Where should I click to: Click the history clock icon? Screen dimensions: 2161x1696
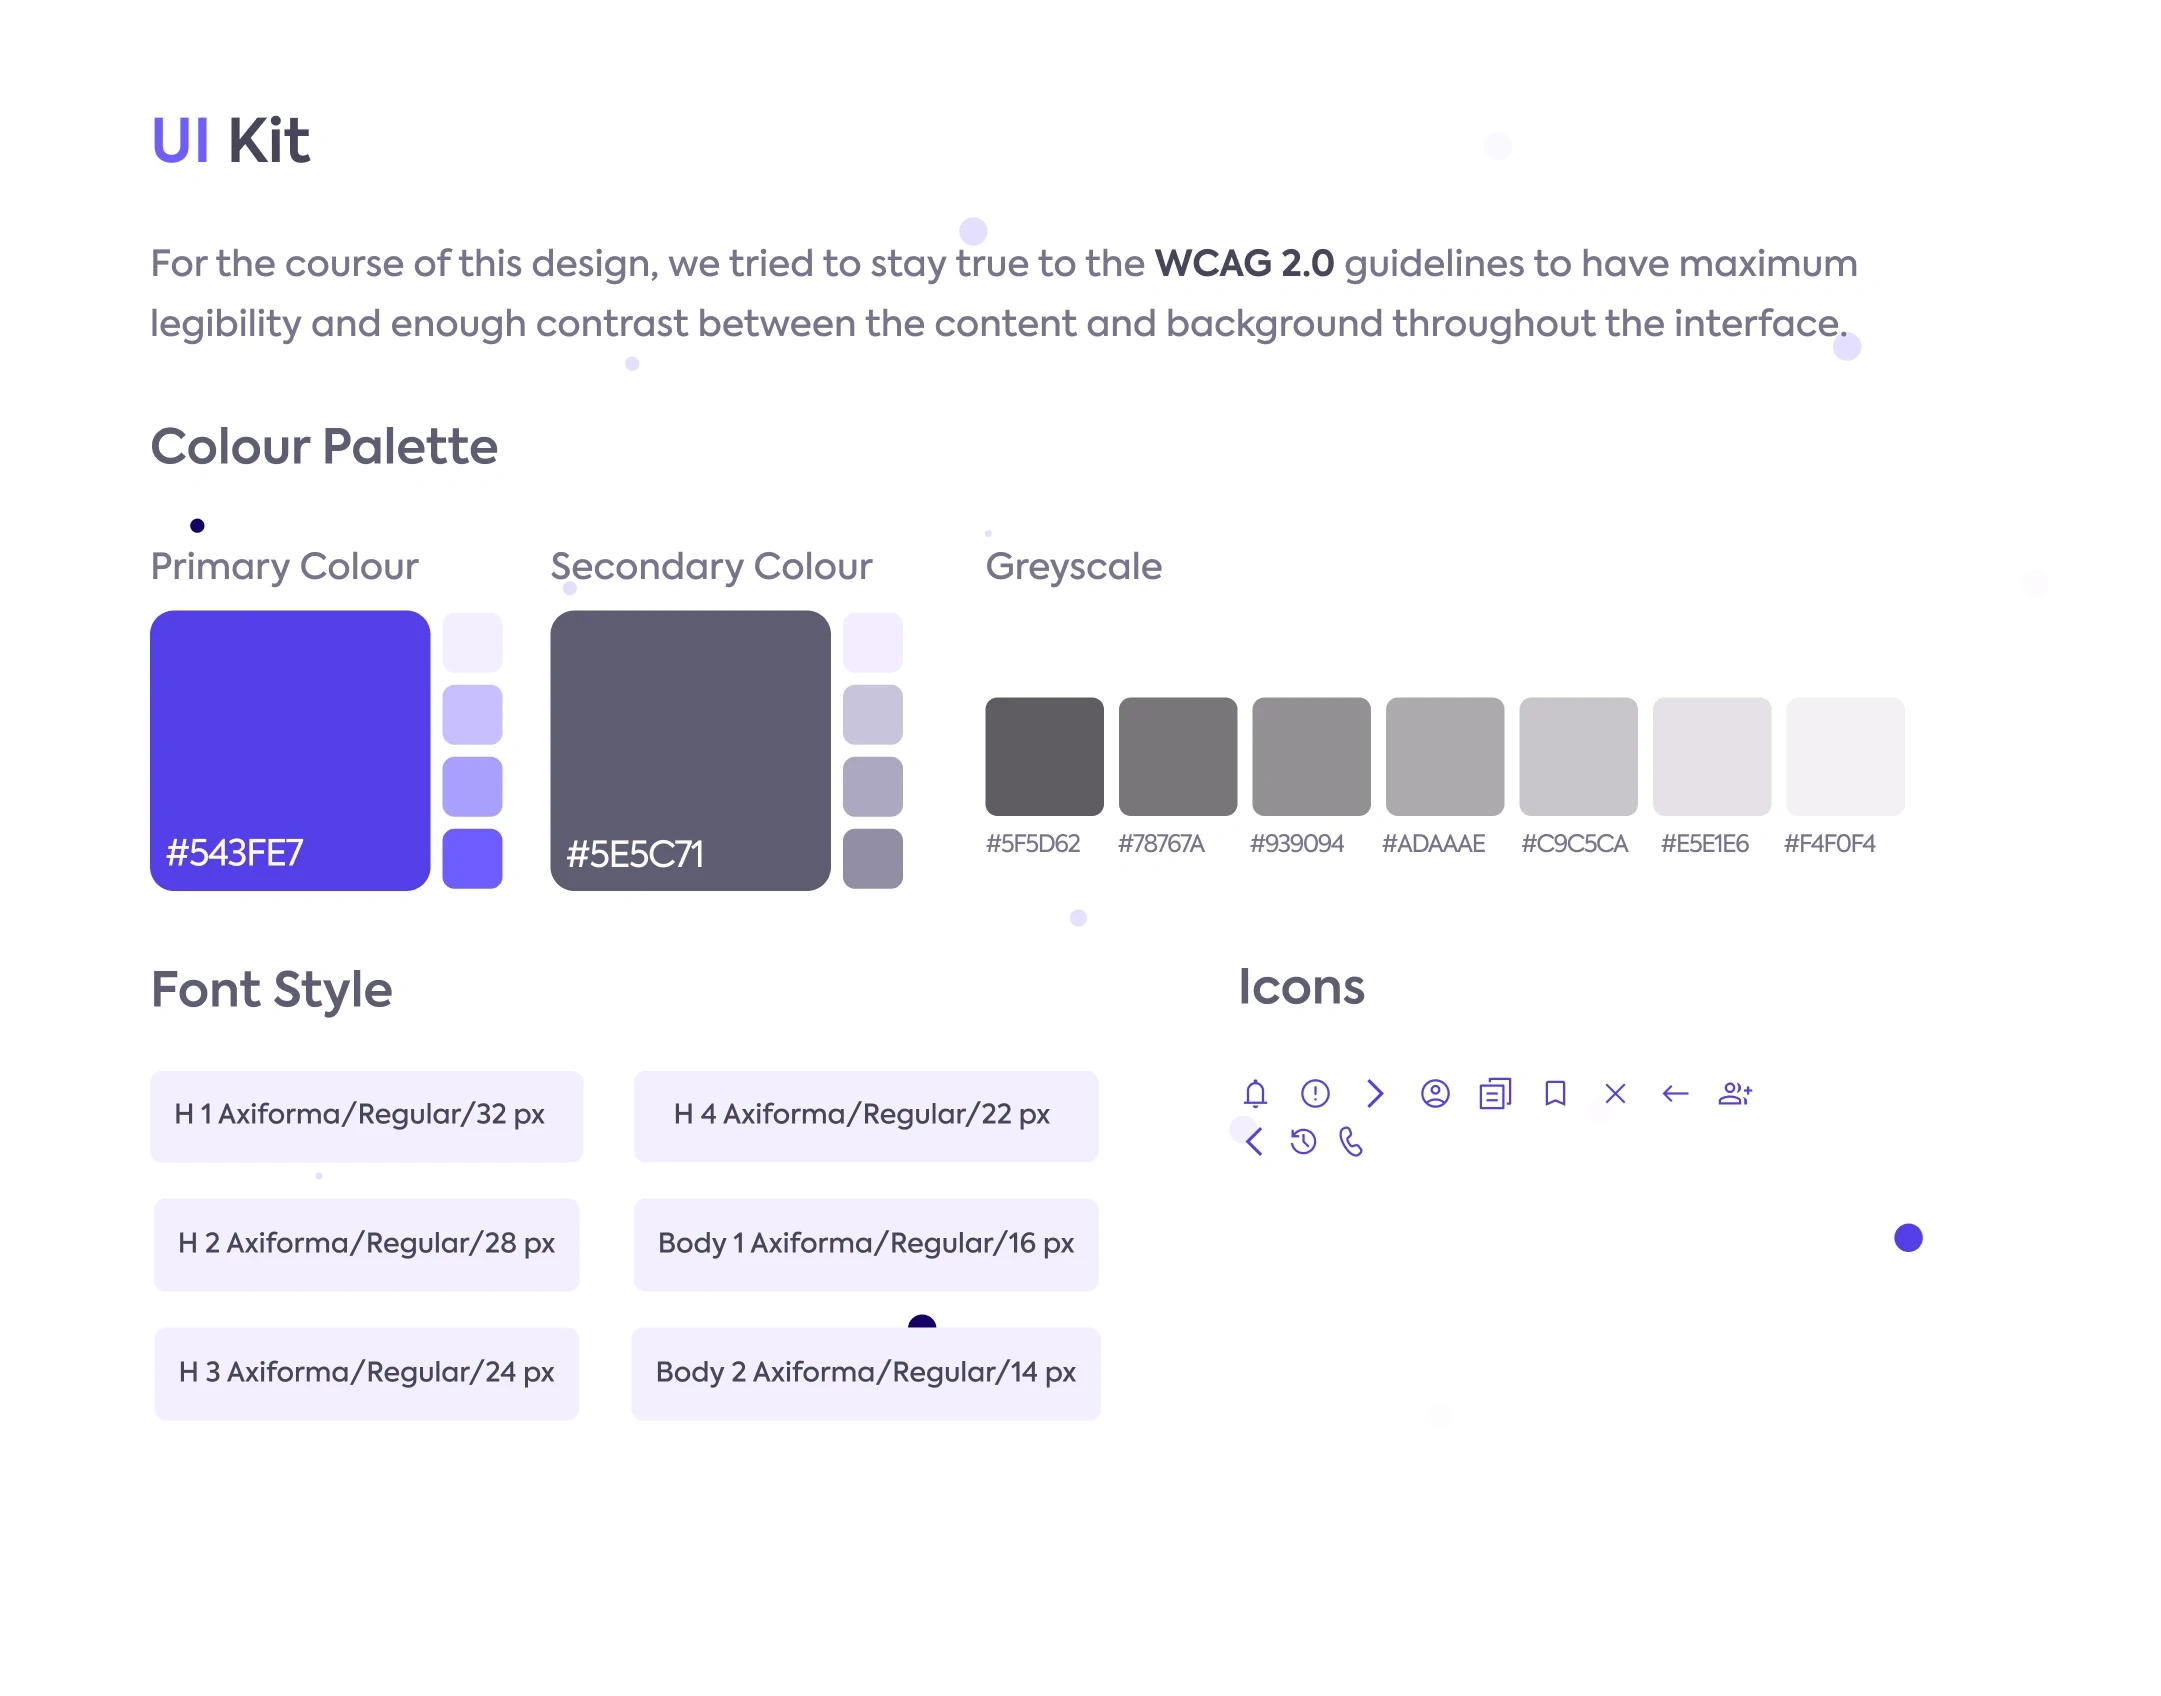point(1303,1141)
